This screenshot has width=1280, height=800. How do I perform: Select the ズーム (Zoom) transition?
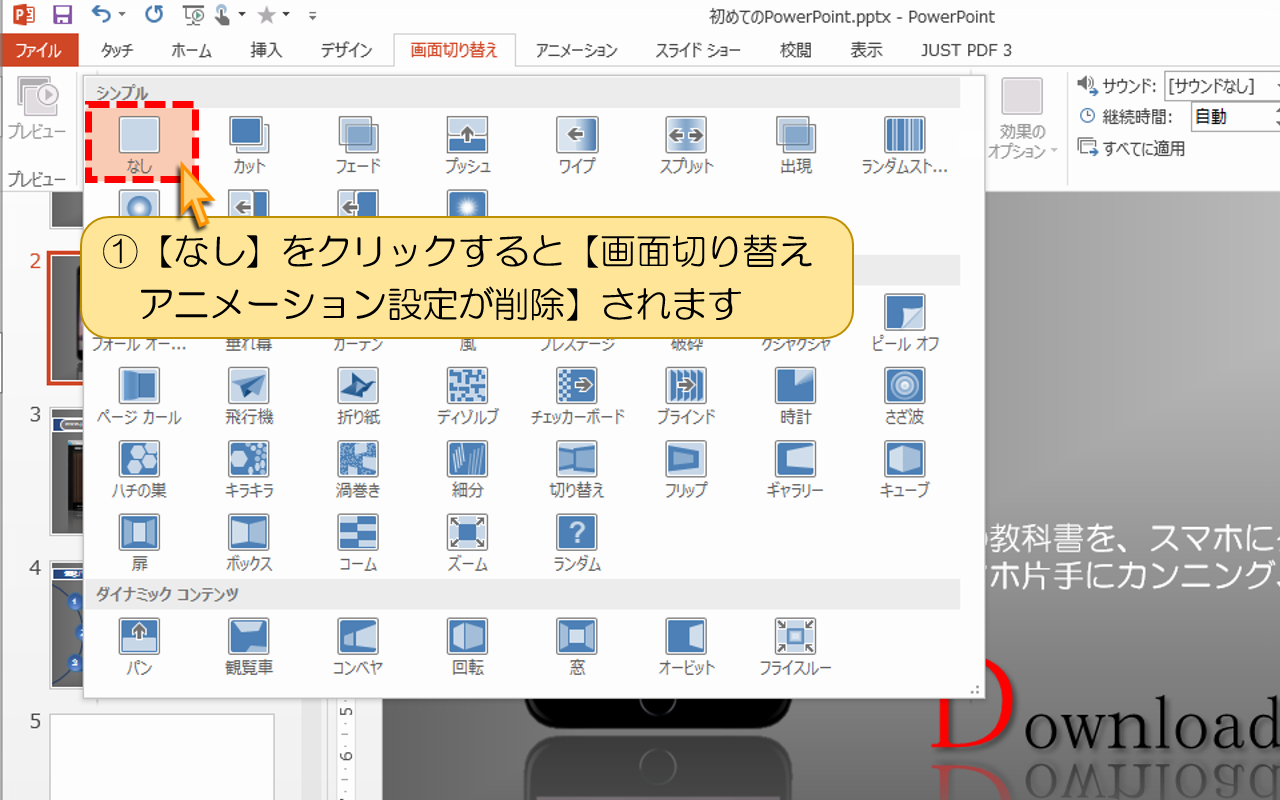[467, 543]
